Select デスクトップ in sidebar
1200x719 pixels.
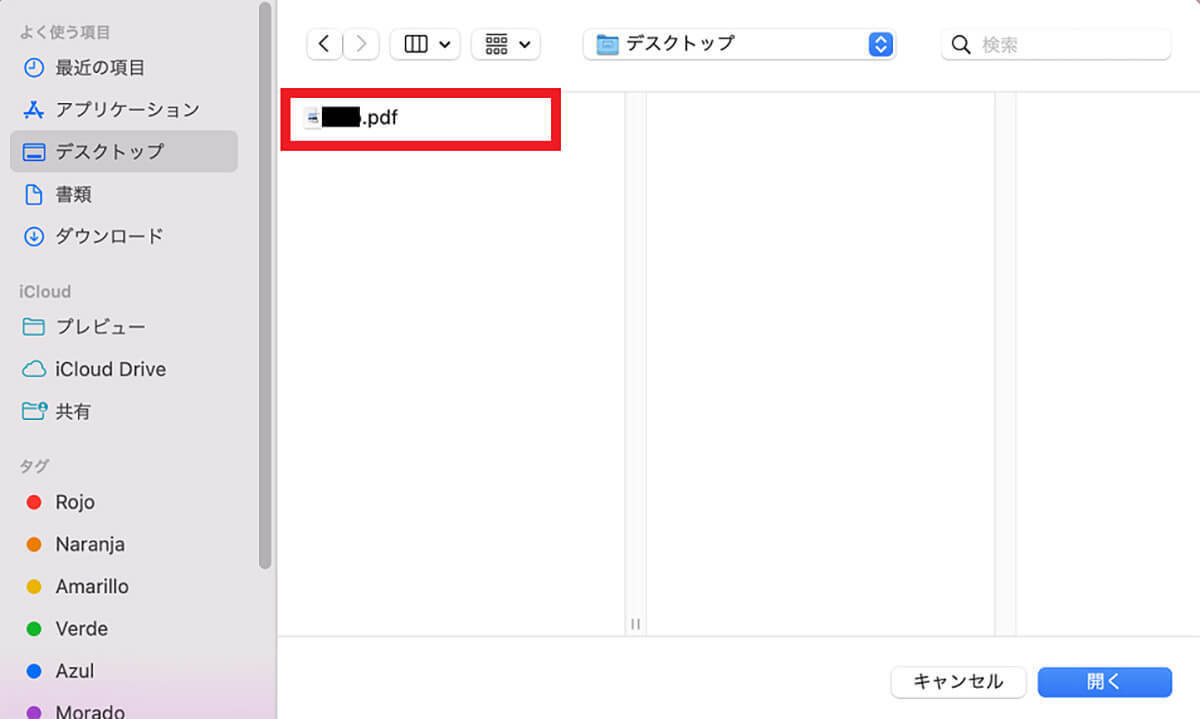(x=109, y=152)
